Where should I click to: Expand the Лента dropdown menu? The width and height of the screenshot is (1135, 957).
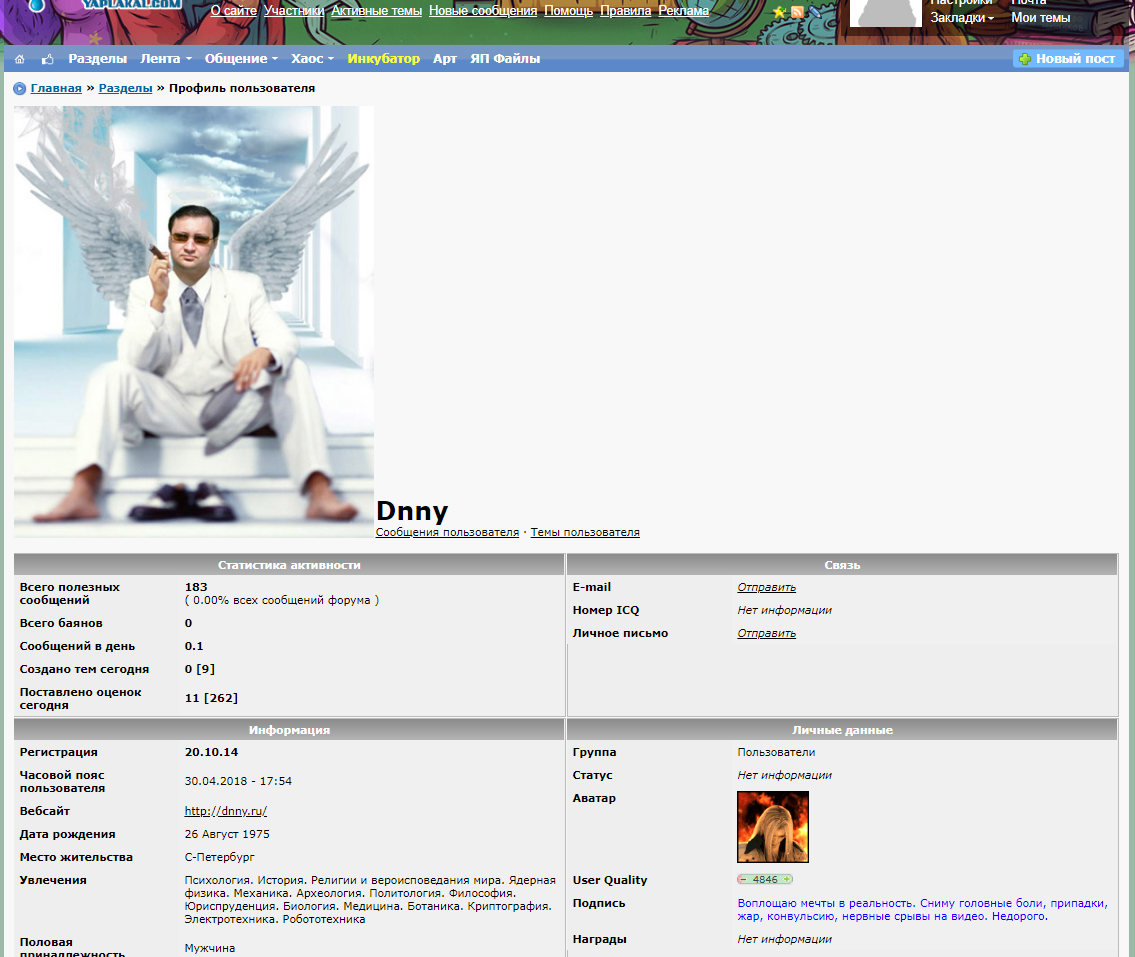[x=166, y=59]
